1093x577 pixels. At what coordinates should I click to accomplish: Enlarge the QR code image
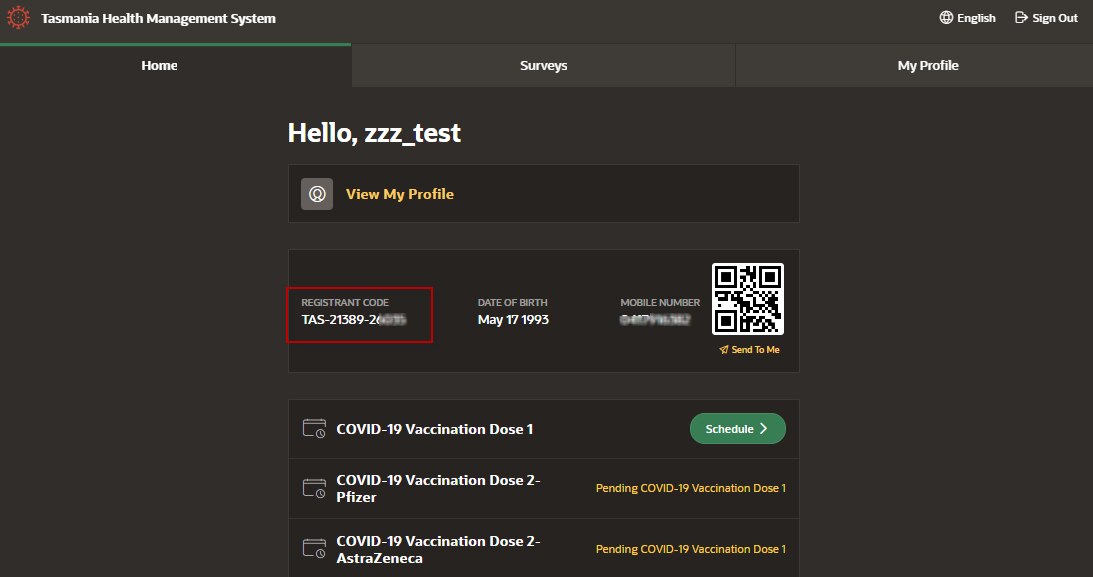[x=747, y=299]
